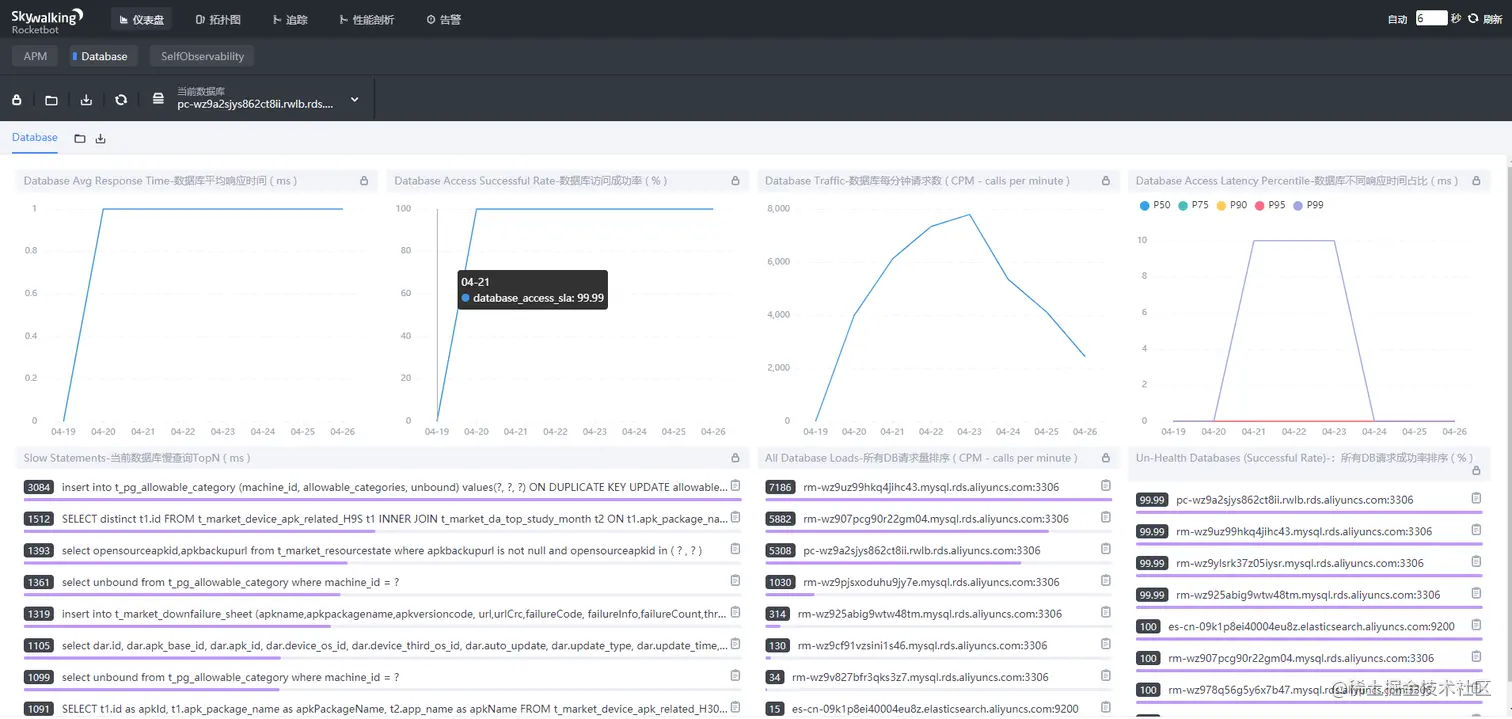Viewport: 1512px width, 719px height.
Task: Copy rm-wz9uz99hkq4jihc43 entry in Database Loads
Action: coord(1105,485)
